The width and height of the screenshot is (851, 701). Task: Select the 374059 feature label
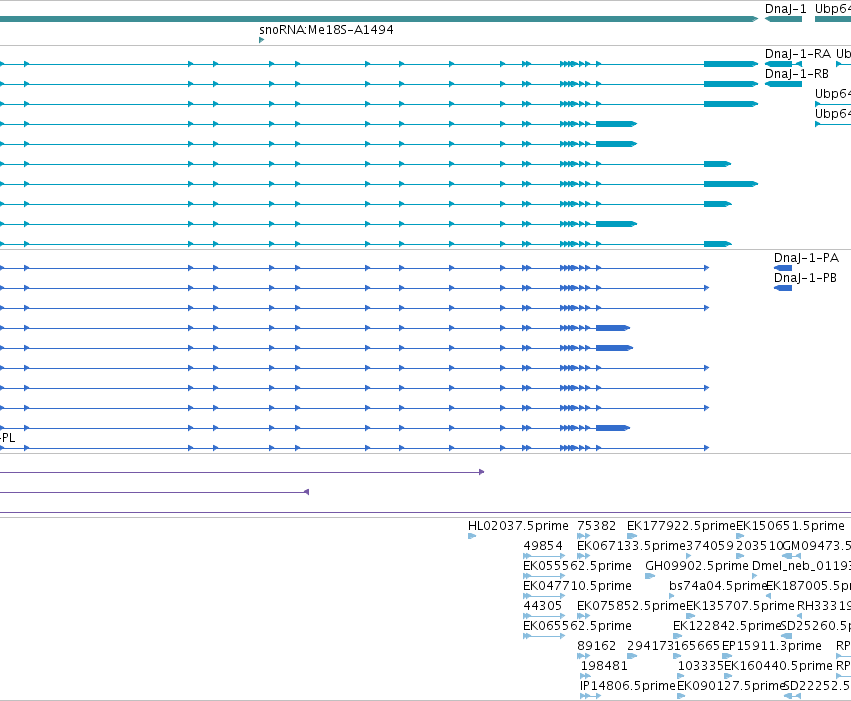tap(710, 546)
